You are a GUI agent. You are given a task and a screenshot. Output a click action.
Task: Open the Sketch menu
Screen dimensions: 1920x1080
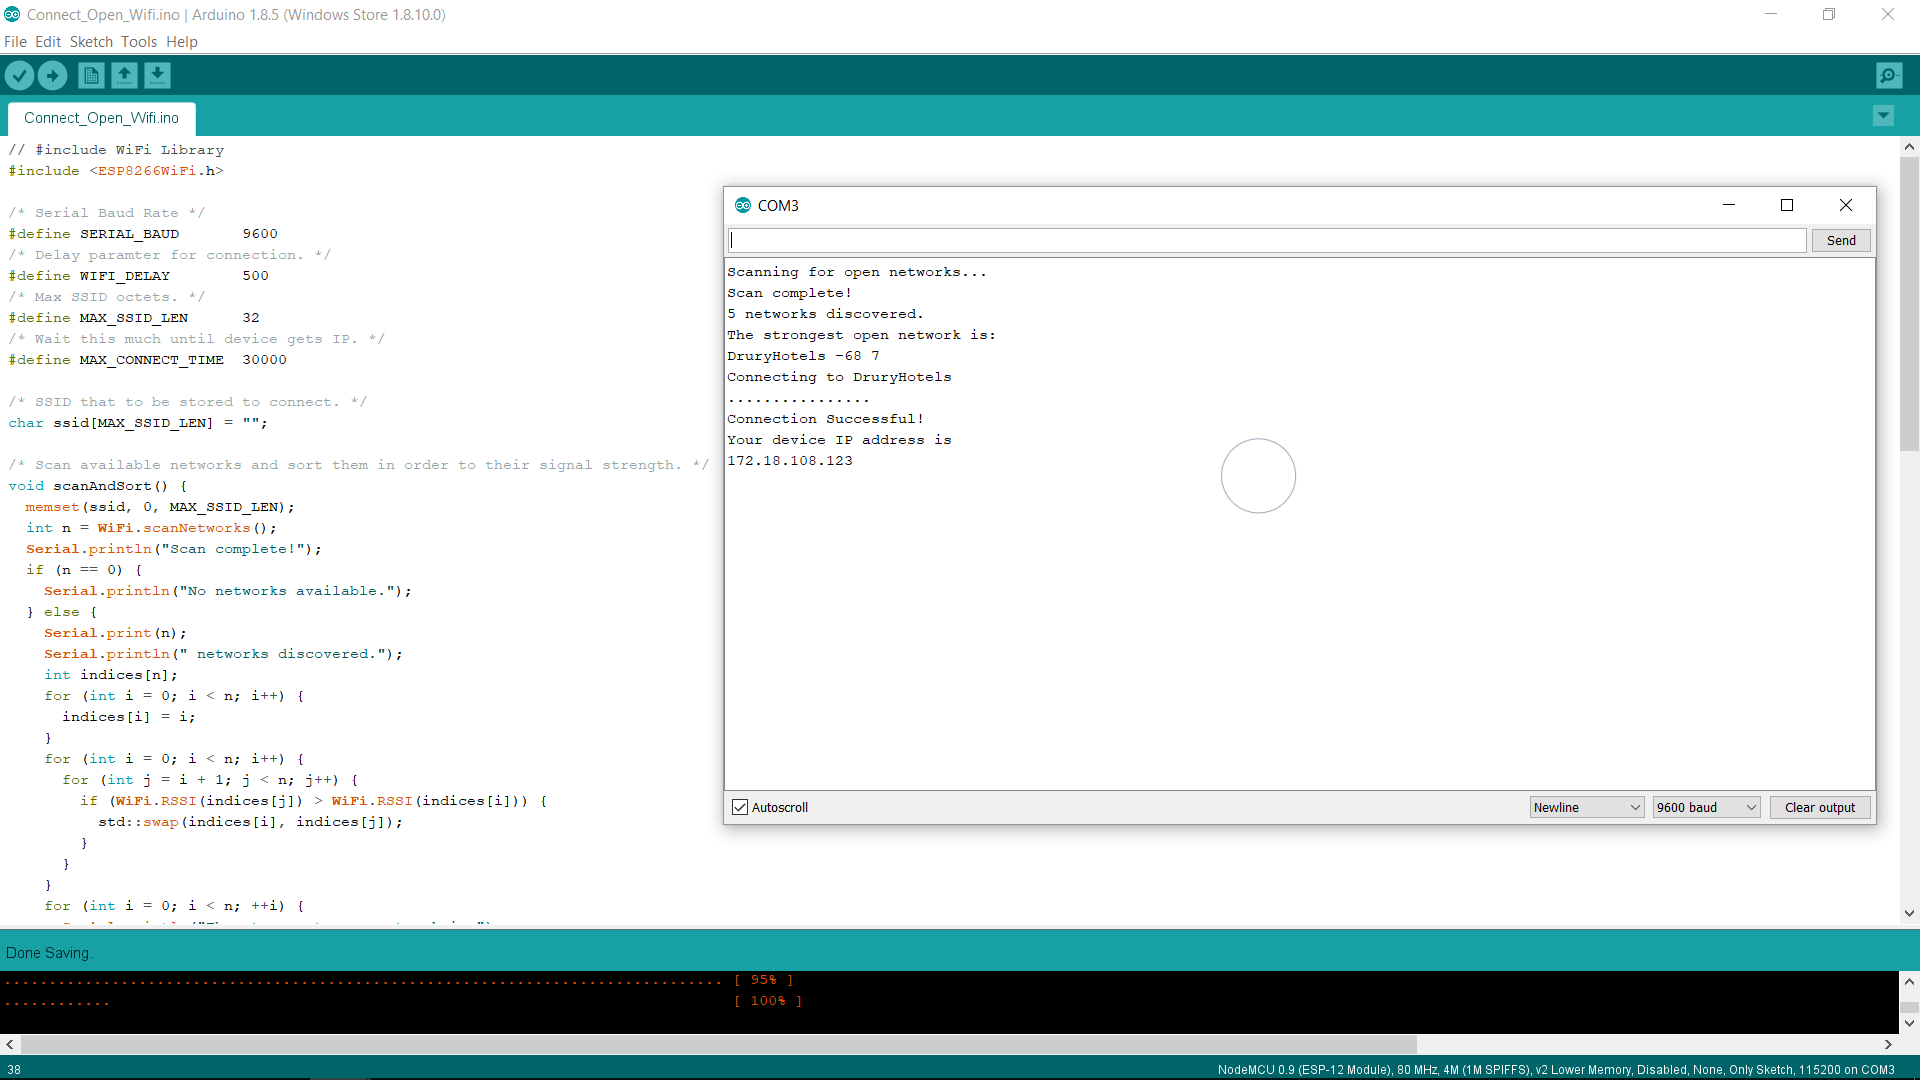tap(91, 42)
